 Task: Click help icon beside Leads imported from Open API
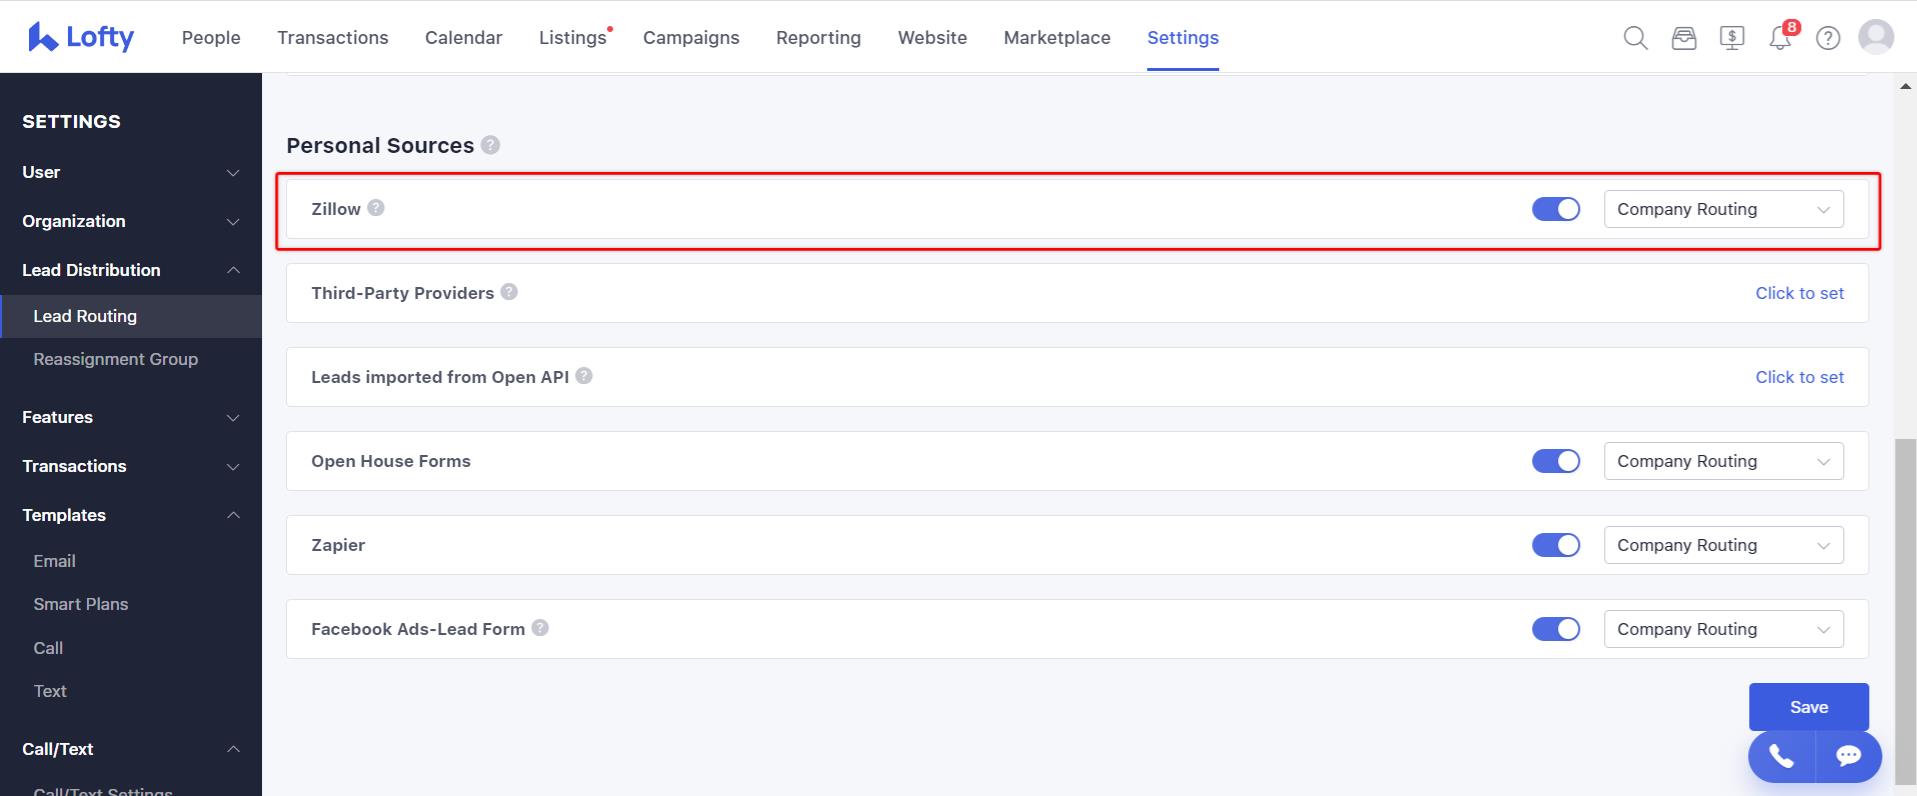[584, 376]
